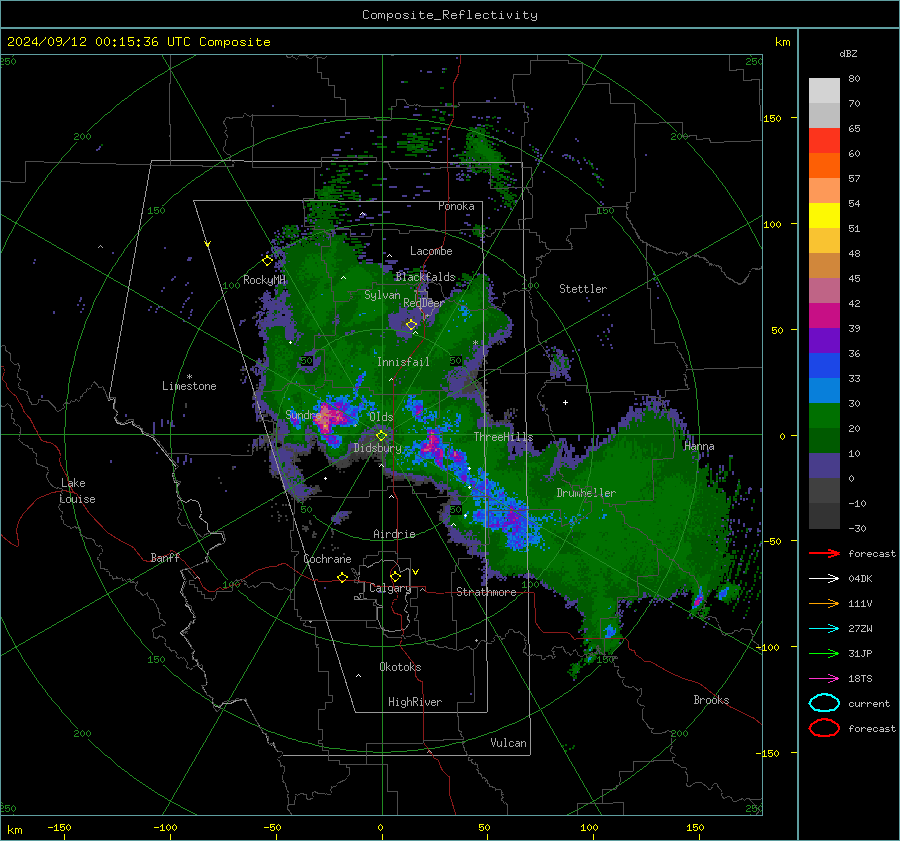Select the Didsbury label
This screenshot has height=841, width=900.
377,448
